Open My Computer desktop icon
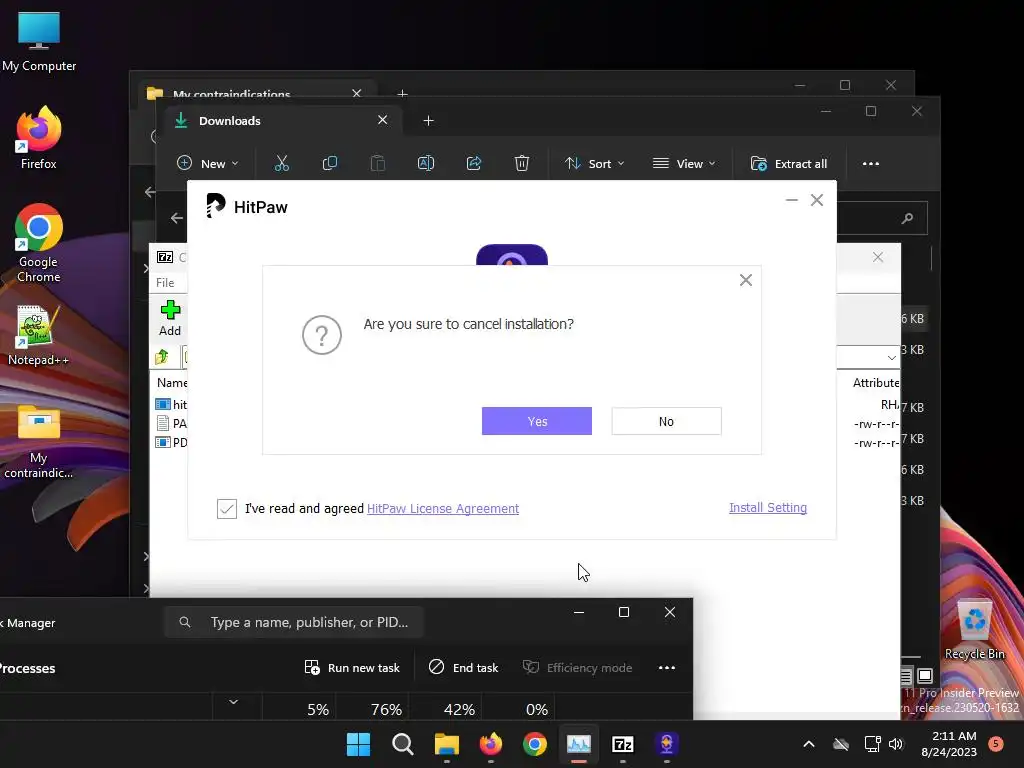 click(39, 41)
